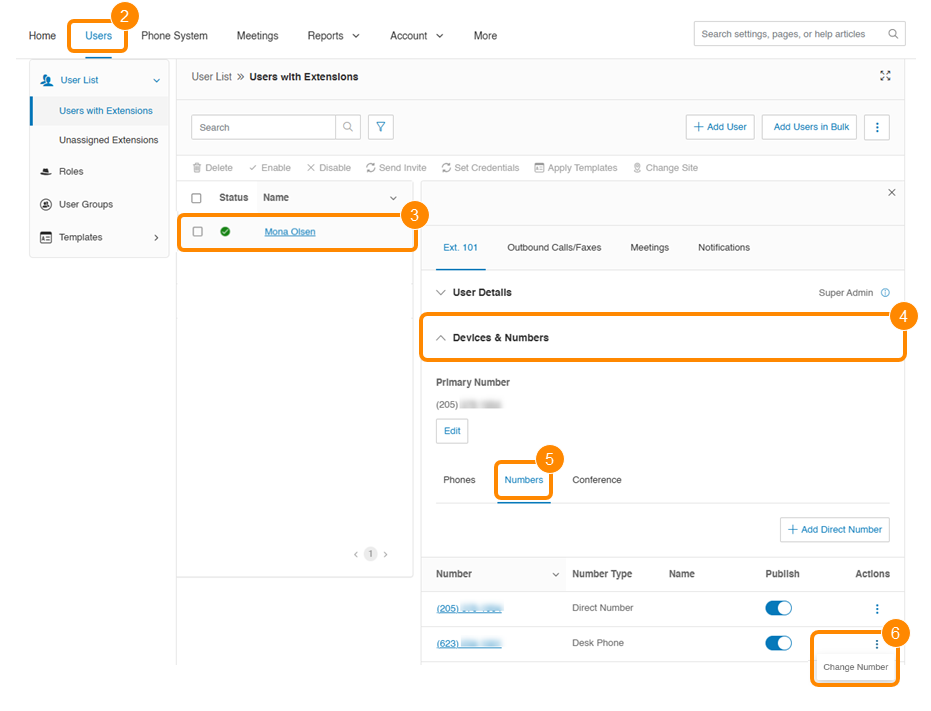The width and height of the screenshot is (931, 711).
Task: Open the Outbound Calls/Faxes tab
Action: tap(554, 248)
